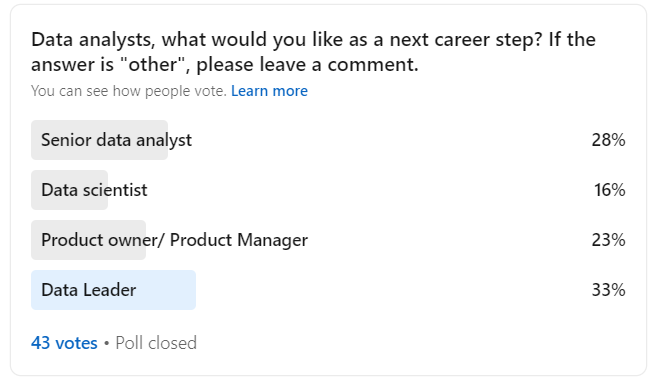653x385 pixels.
Task: Click the blue Data Leader result bar fill
Action: [113, 290]
